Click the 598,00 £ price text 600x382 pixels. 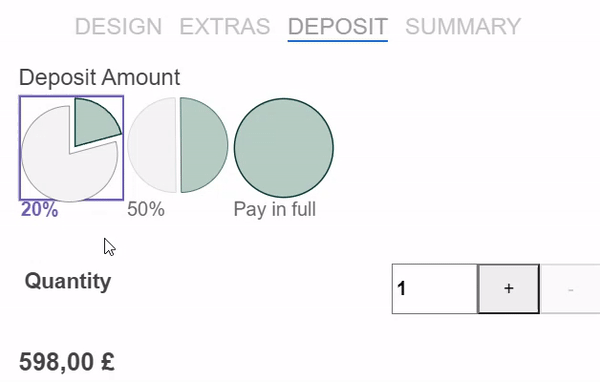click(67, 362)
